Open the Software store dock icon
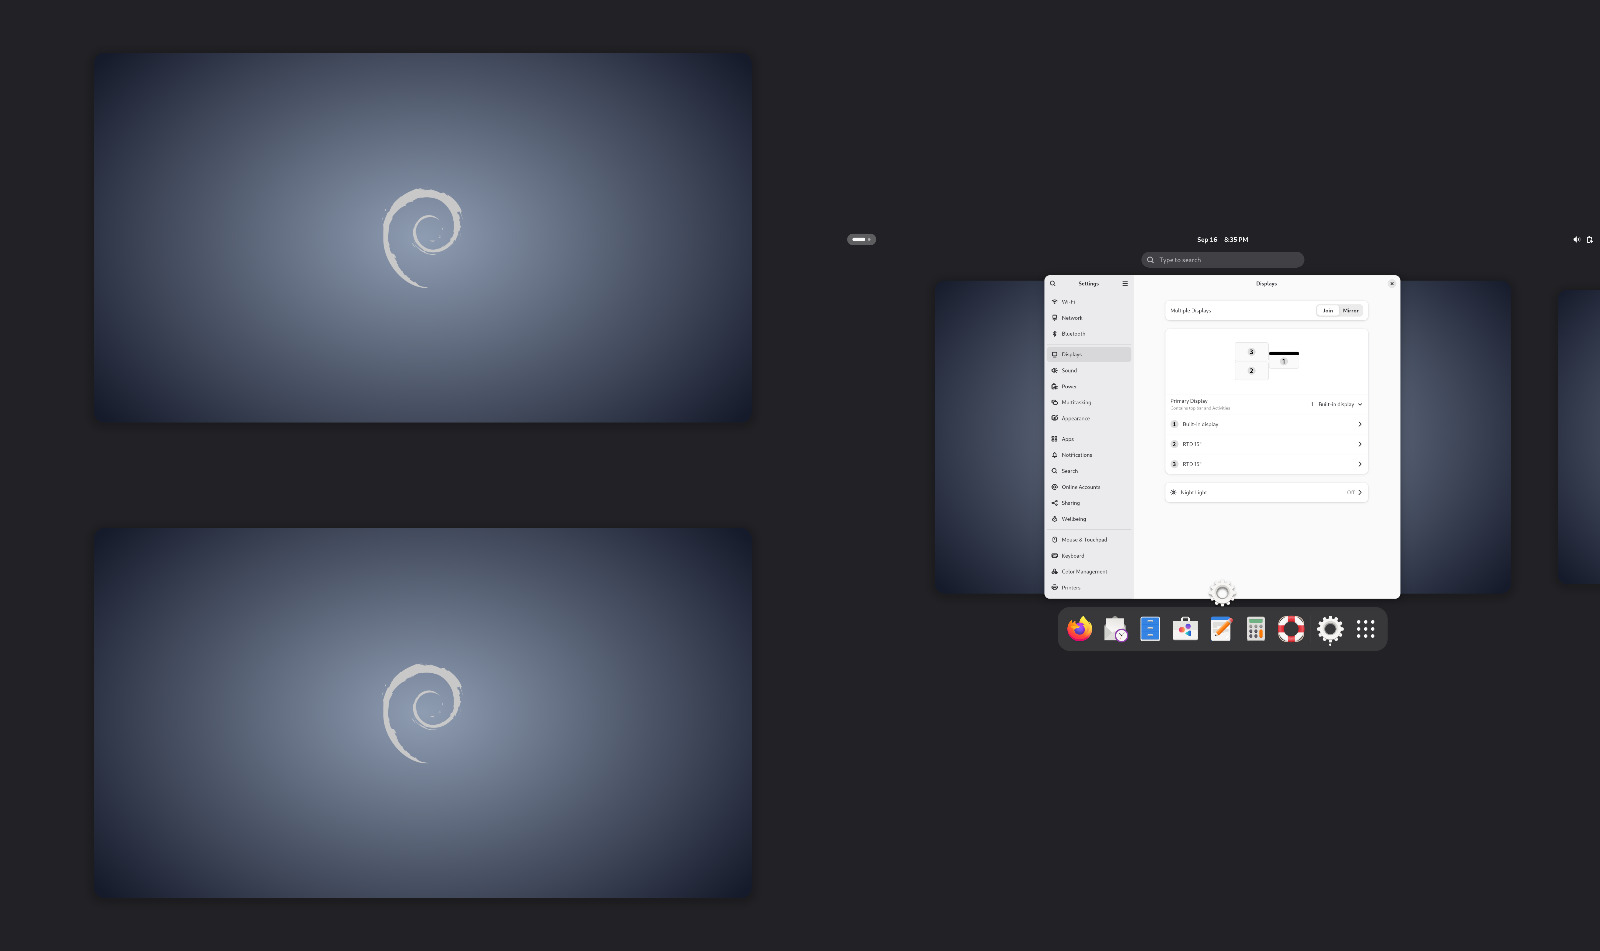 1185,629
